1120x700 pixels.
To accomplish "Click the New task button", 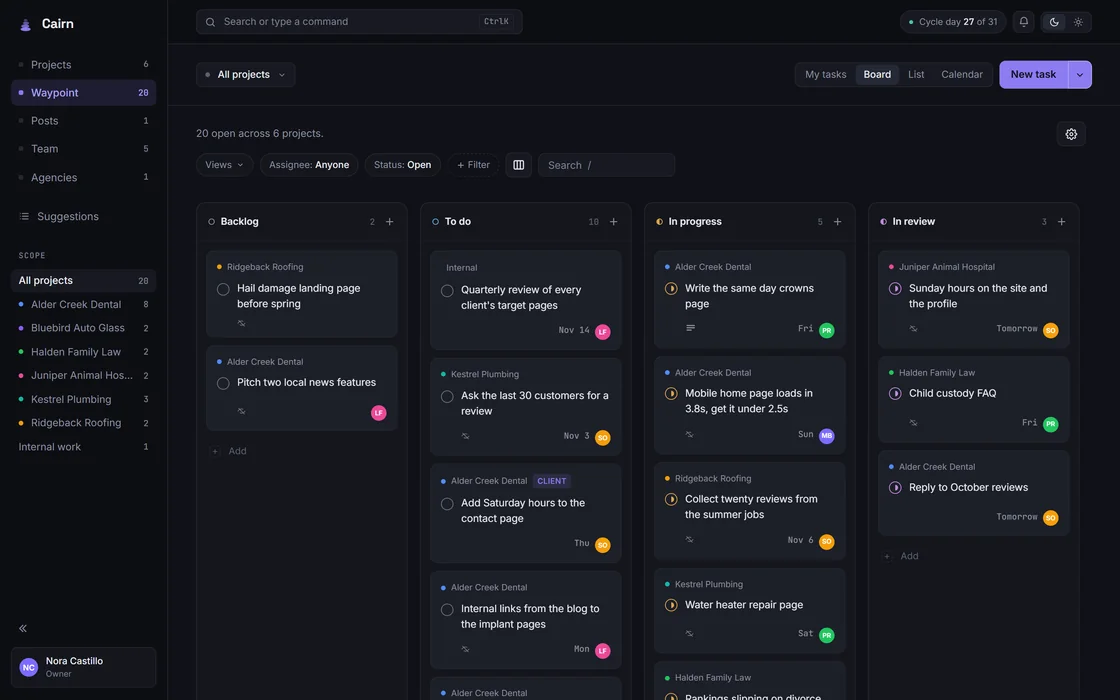I will click(1034, 75).
